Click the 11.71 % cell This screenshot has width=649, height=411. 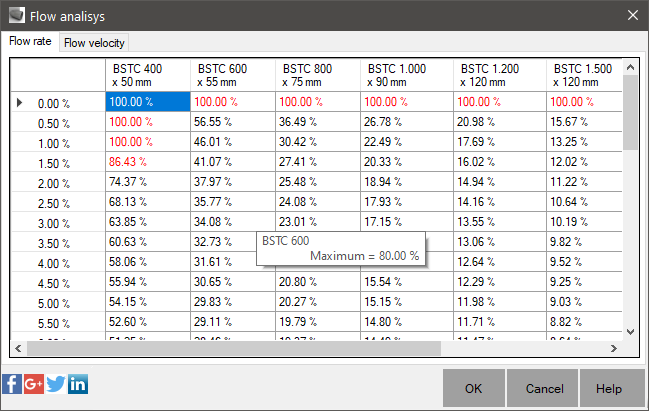click(500, 322)
